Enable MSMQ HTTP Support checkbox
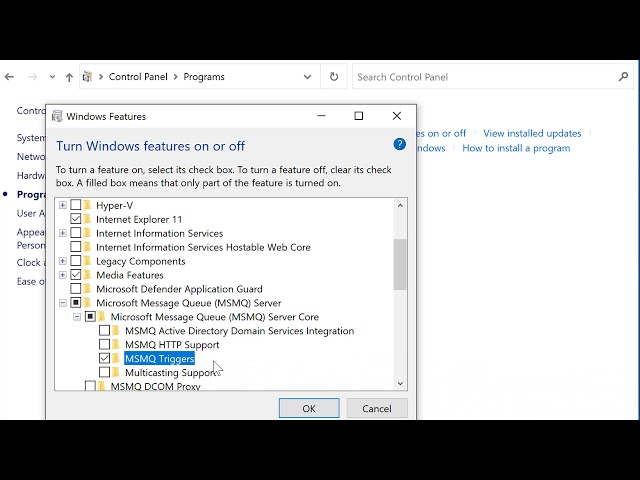This screenshot has height=480, width=640. click(104, 344)
